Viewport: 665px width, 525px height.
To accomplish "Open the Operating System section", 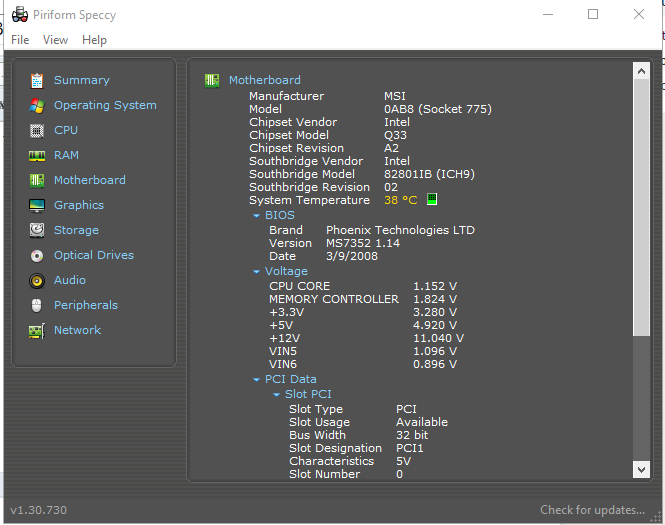I will click(105, 105).
